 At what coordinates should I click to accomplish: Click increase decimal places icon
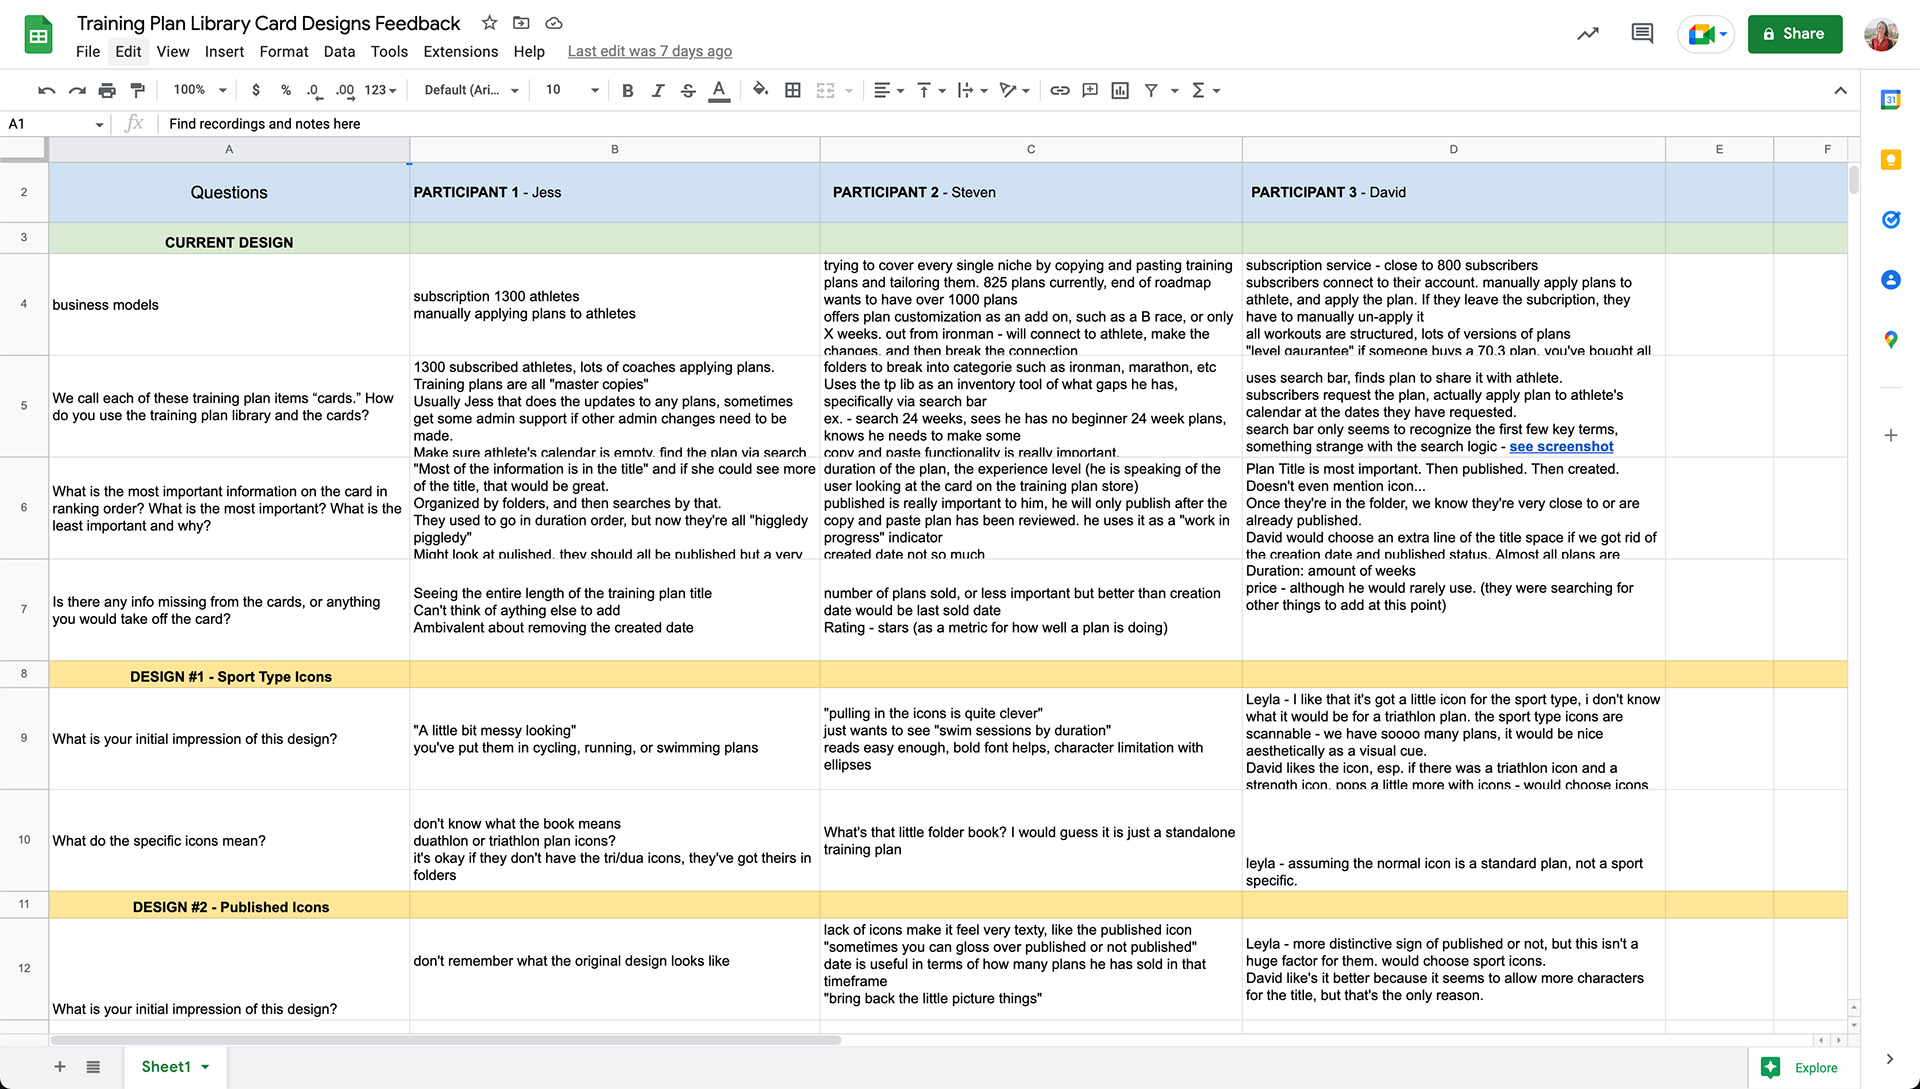coord(345,90)
